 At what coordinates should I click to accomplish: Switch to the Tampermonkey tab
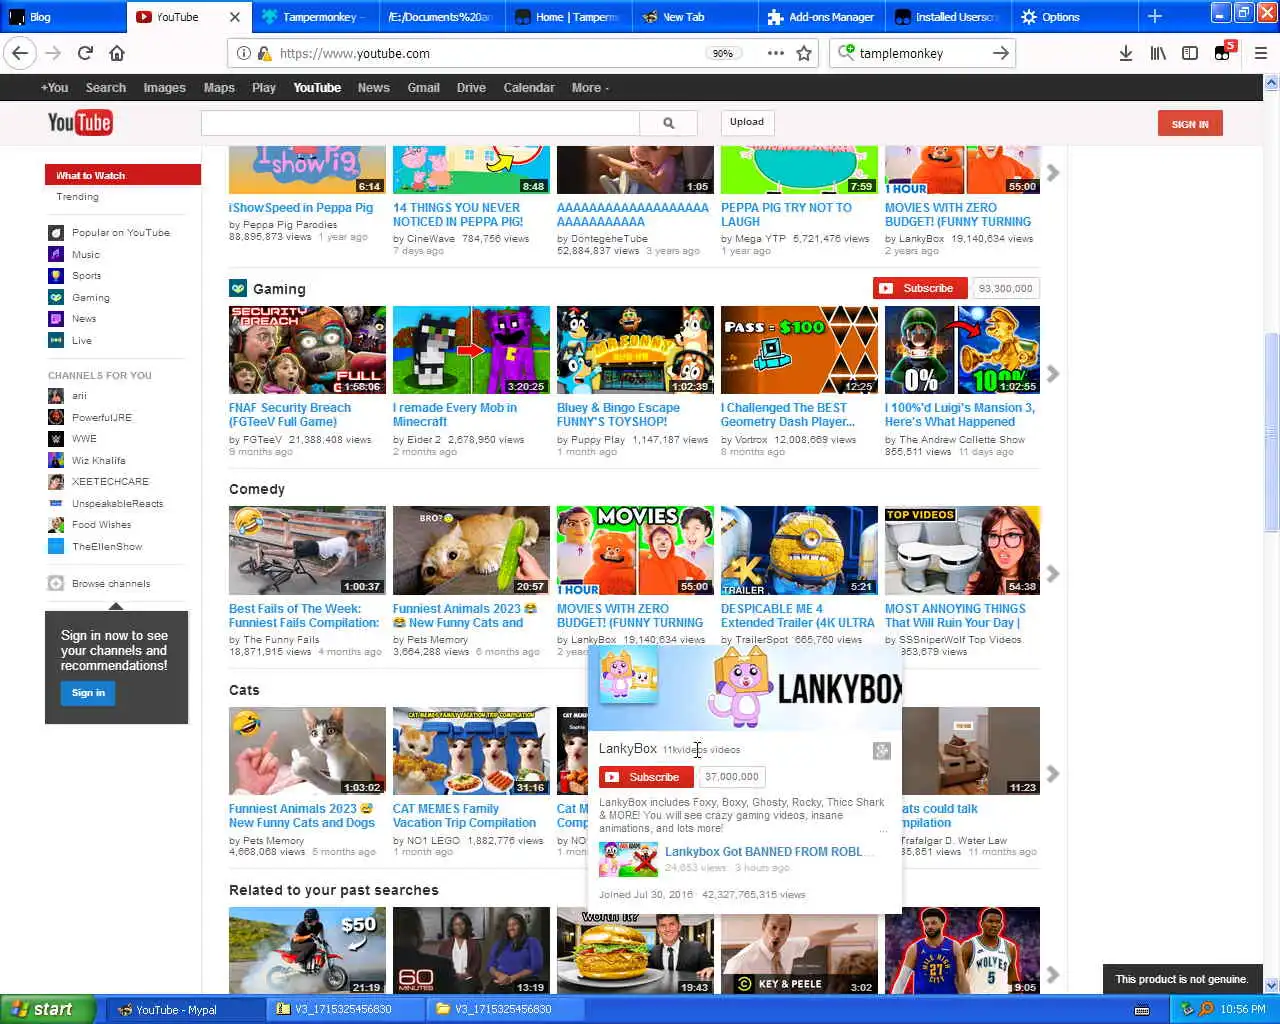(x=315, y=17)
